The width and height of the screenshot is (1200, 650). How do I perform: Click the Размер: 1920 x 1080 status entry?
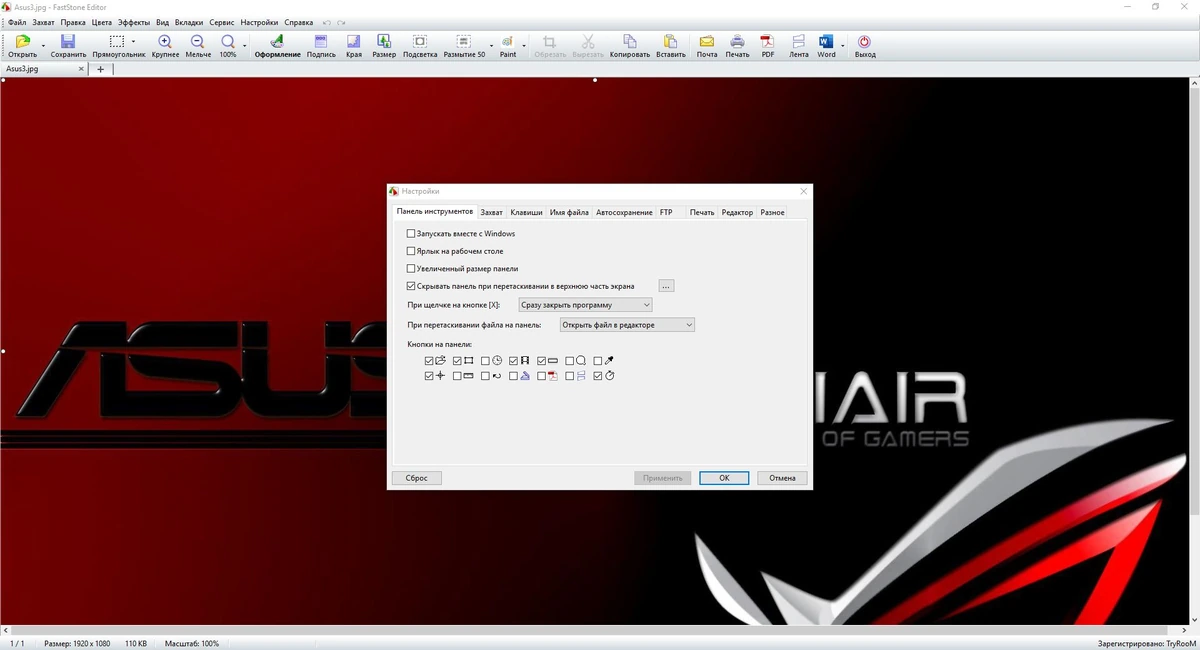77,644
